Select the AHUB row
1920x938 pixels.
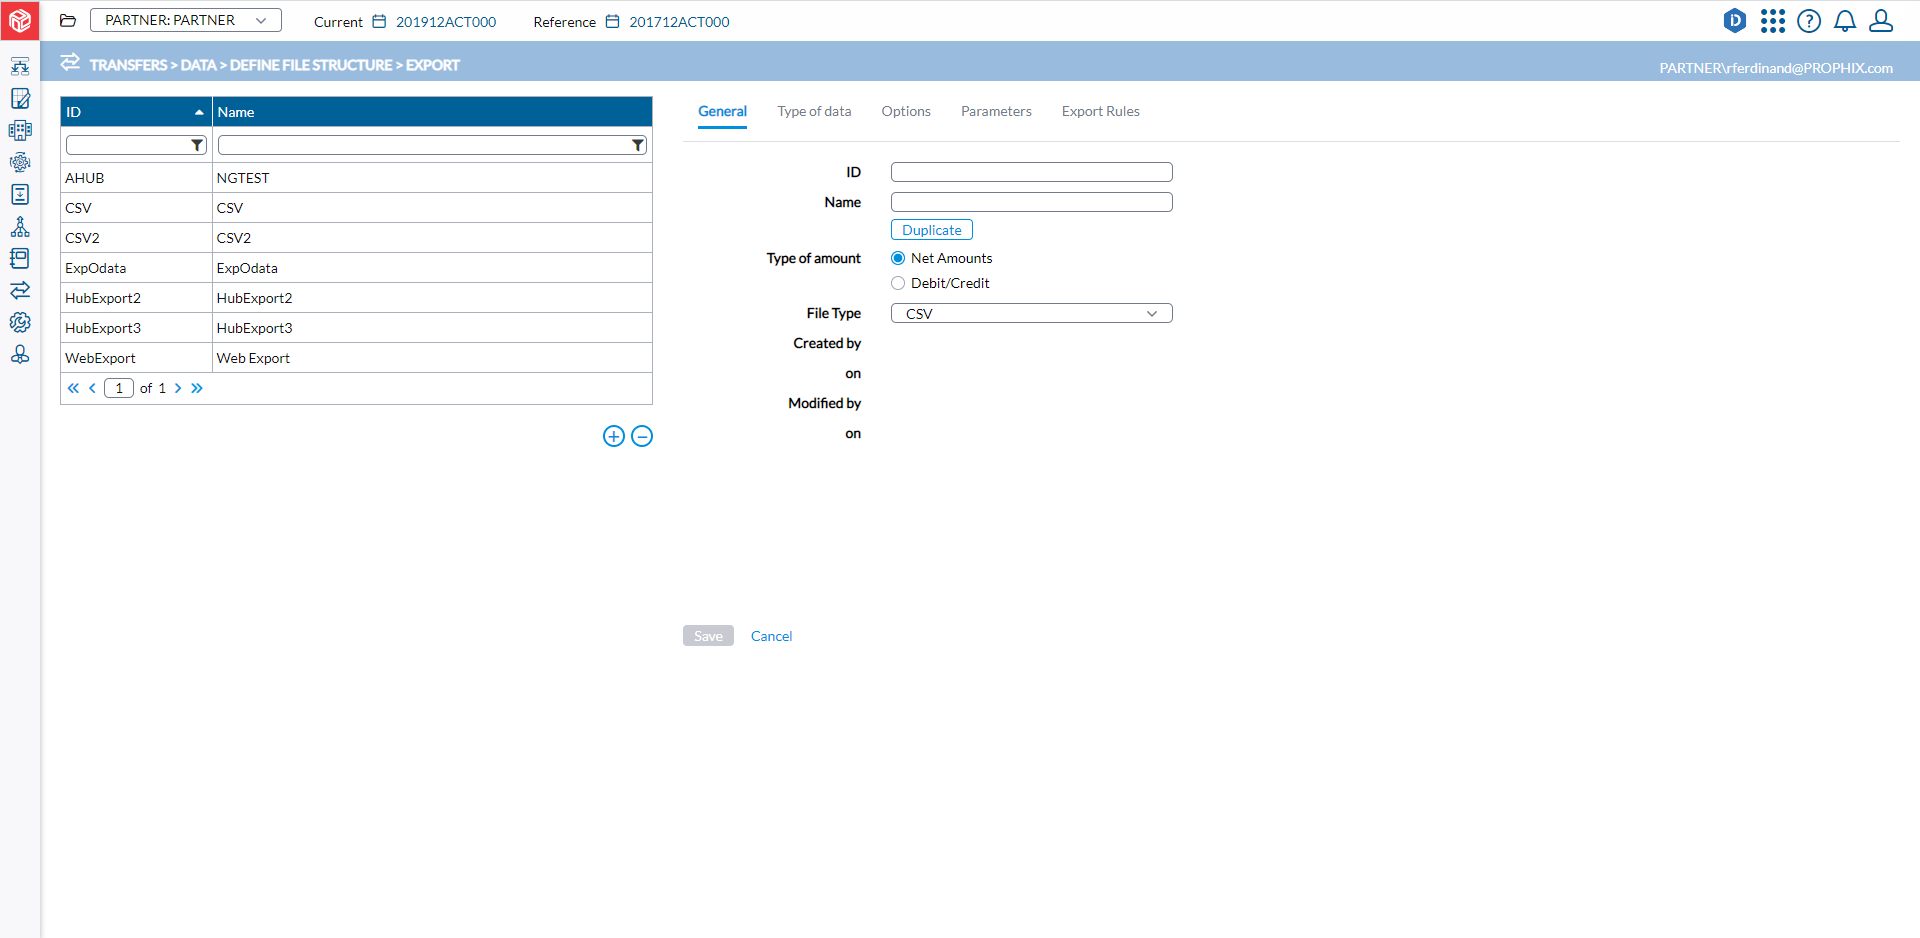click(356, 178)
